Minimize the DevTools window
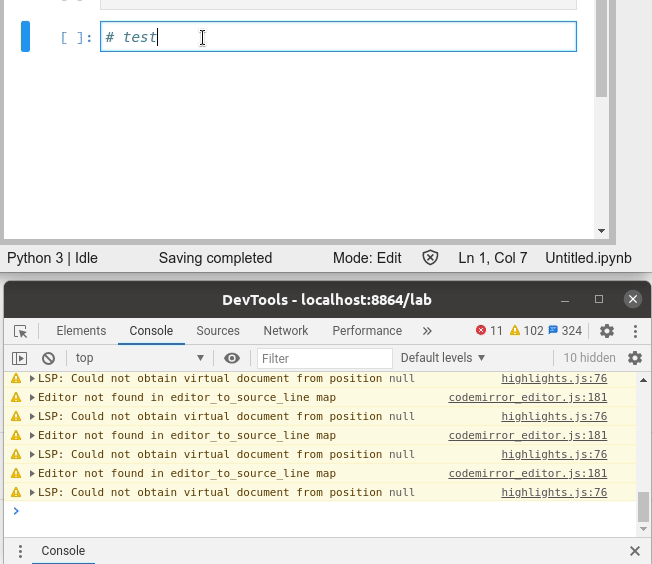Screen dimensions: 652x564 click(565, 300)
